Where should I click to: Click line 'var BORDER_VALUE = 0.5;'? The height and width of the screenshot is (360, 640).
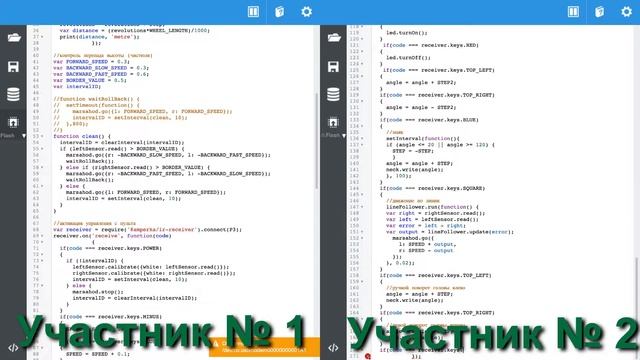coord(90,80)
